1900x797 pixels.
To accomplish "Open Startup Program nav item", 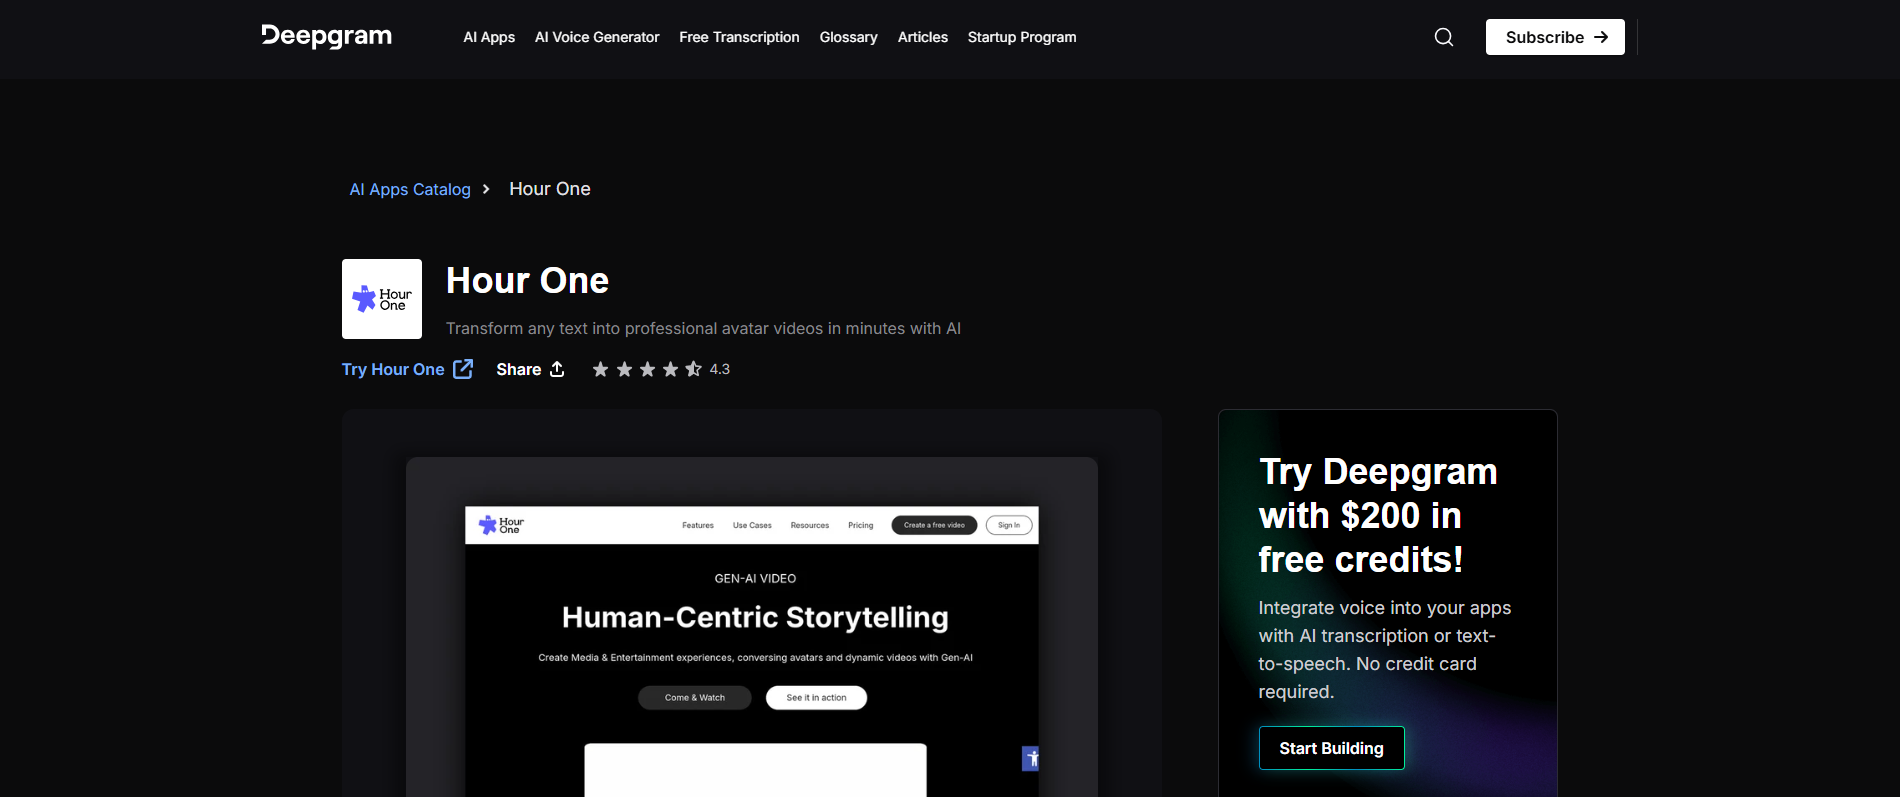I will (x=1022, y=37).
